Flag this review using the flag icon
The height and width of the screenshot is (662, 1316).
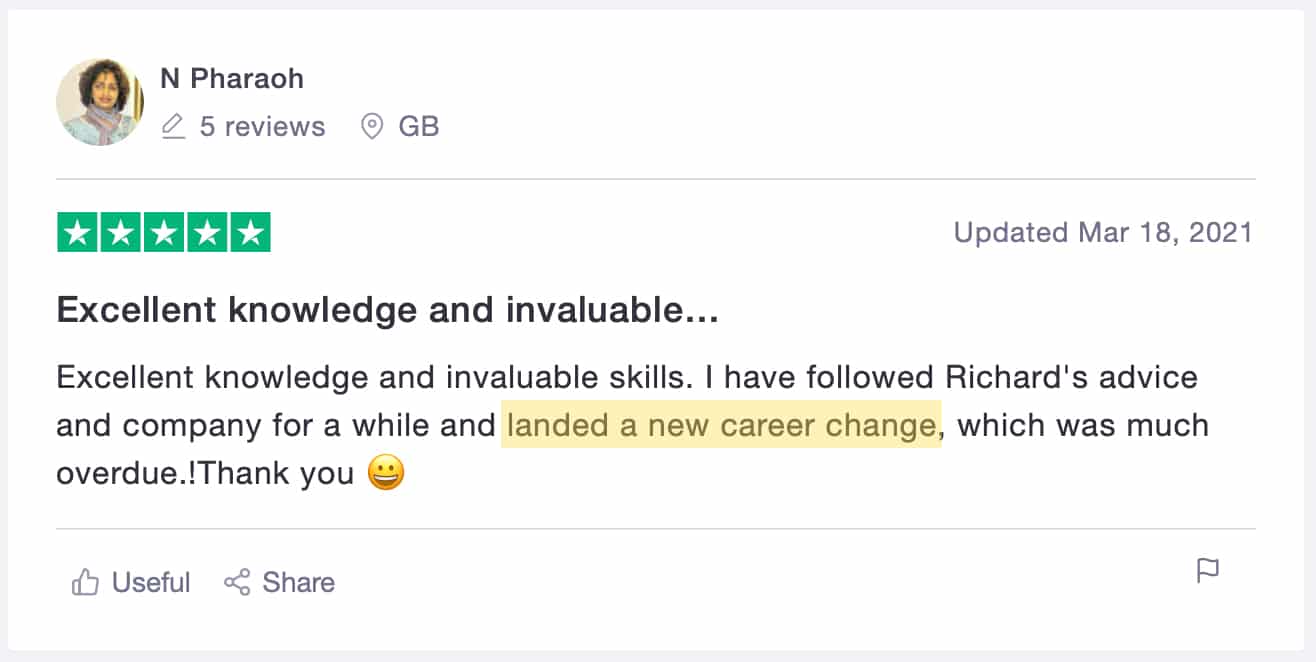click(1208, 571)
